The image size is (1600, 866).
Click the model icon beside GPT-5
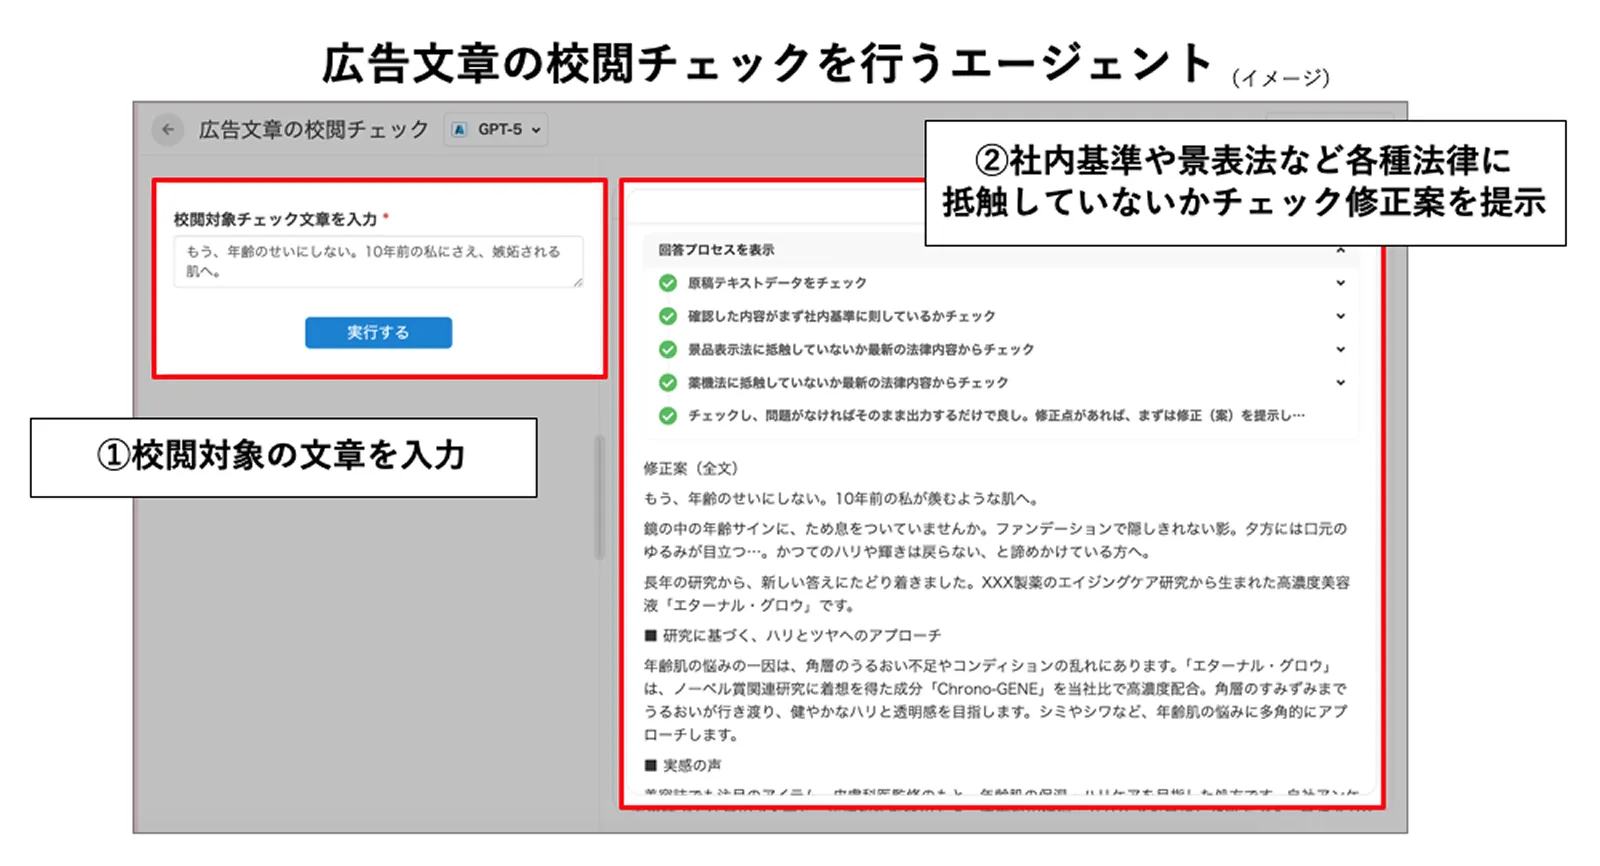click(459, 130)
